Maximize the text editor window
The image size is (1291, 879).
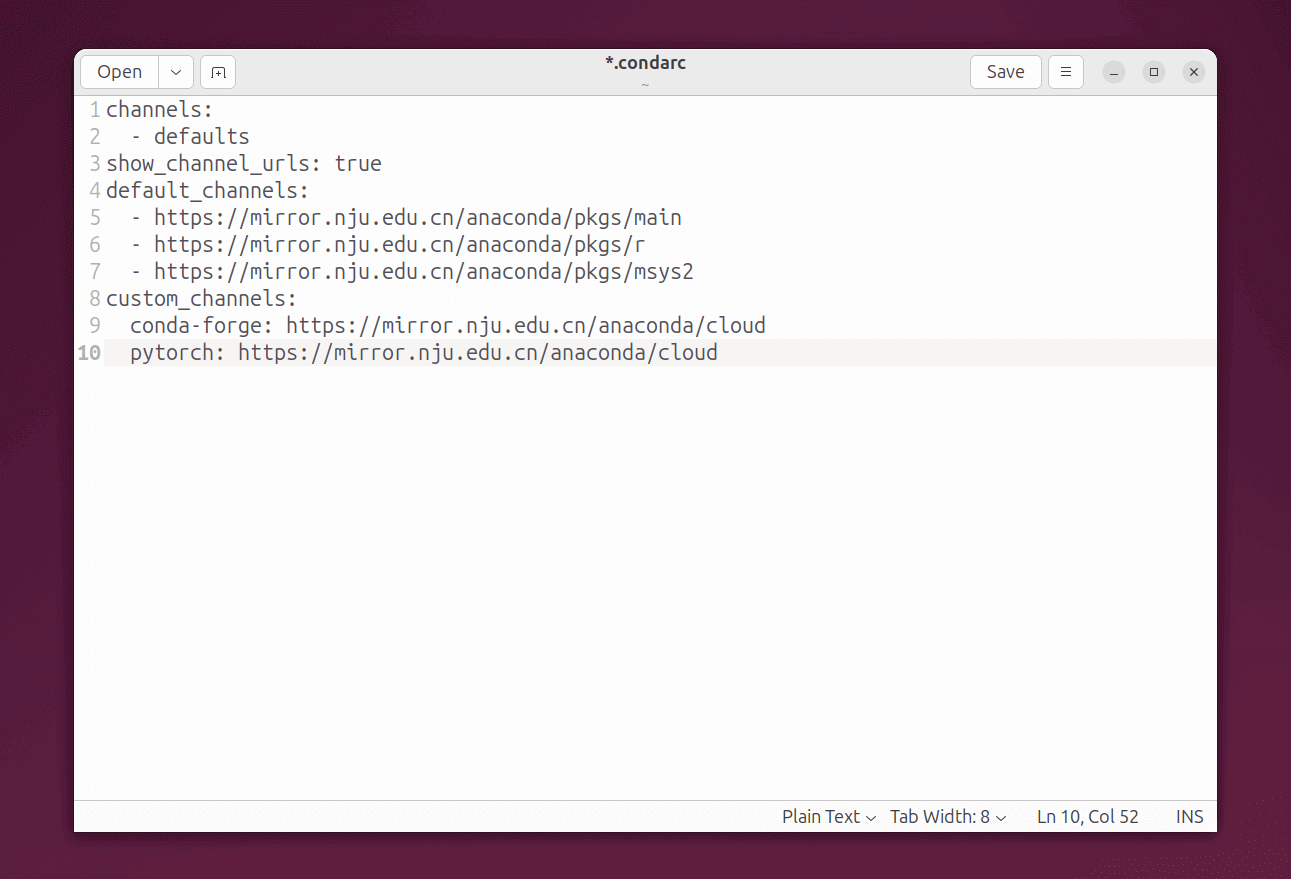(x=1154, y=72)
